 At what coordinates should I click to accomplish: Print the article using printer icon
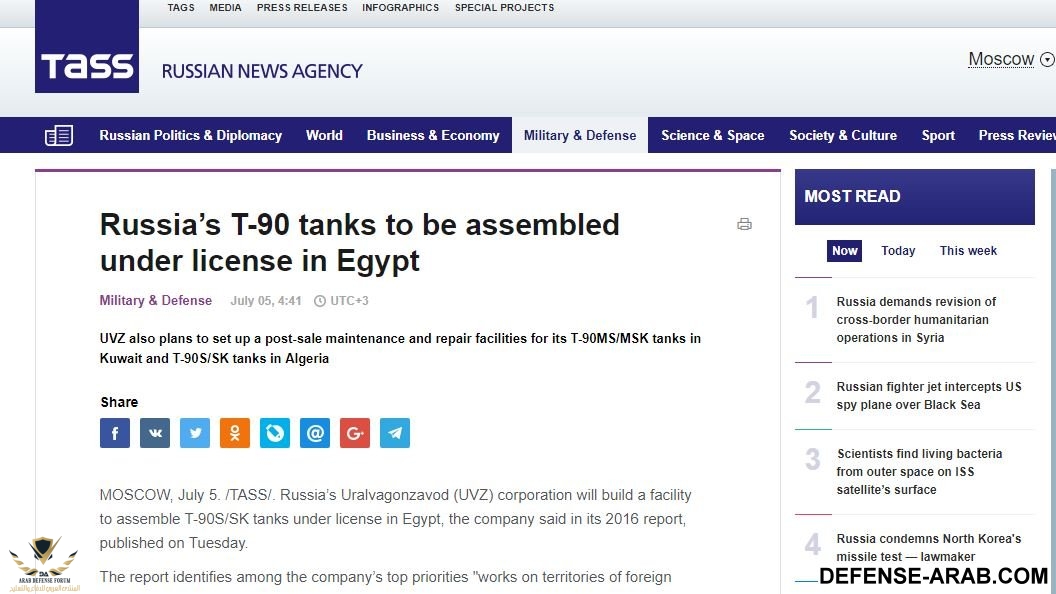coord(744,224)
